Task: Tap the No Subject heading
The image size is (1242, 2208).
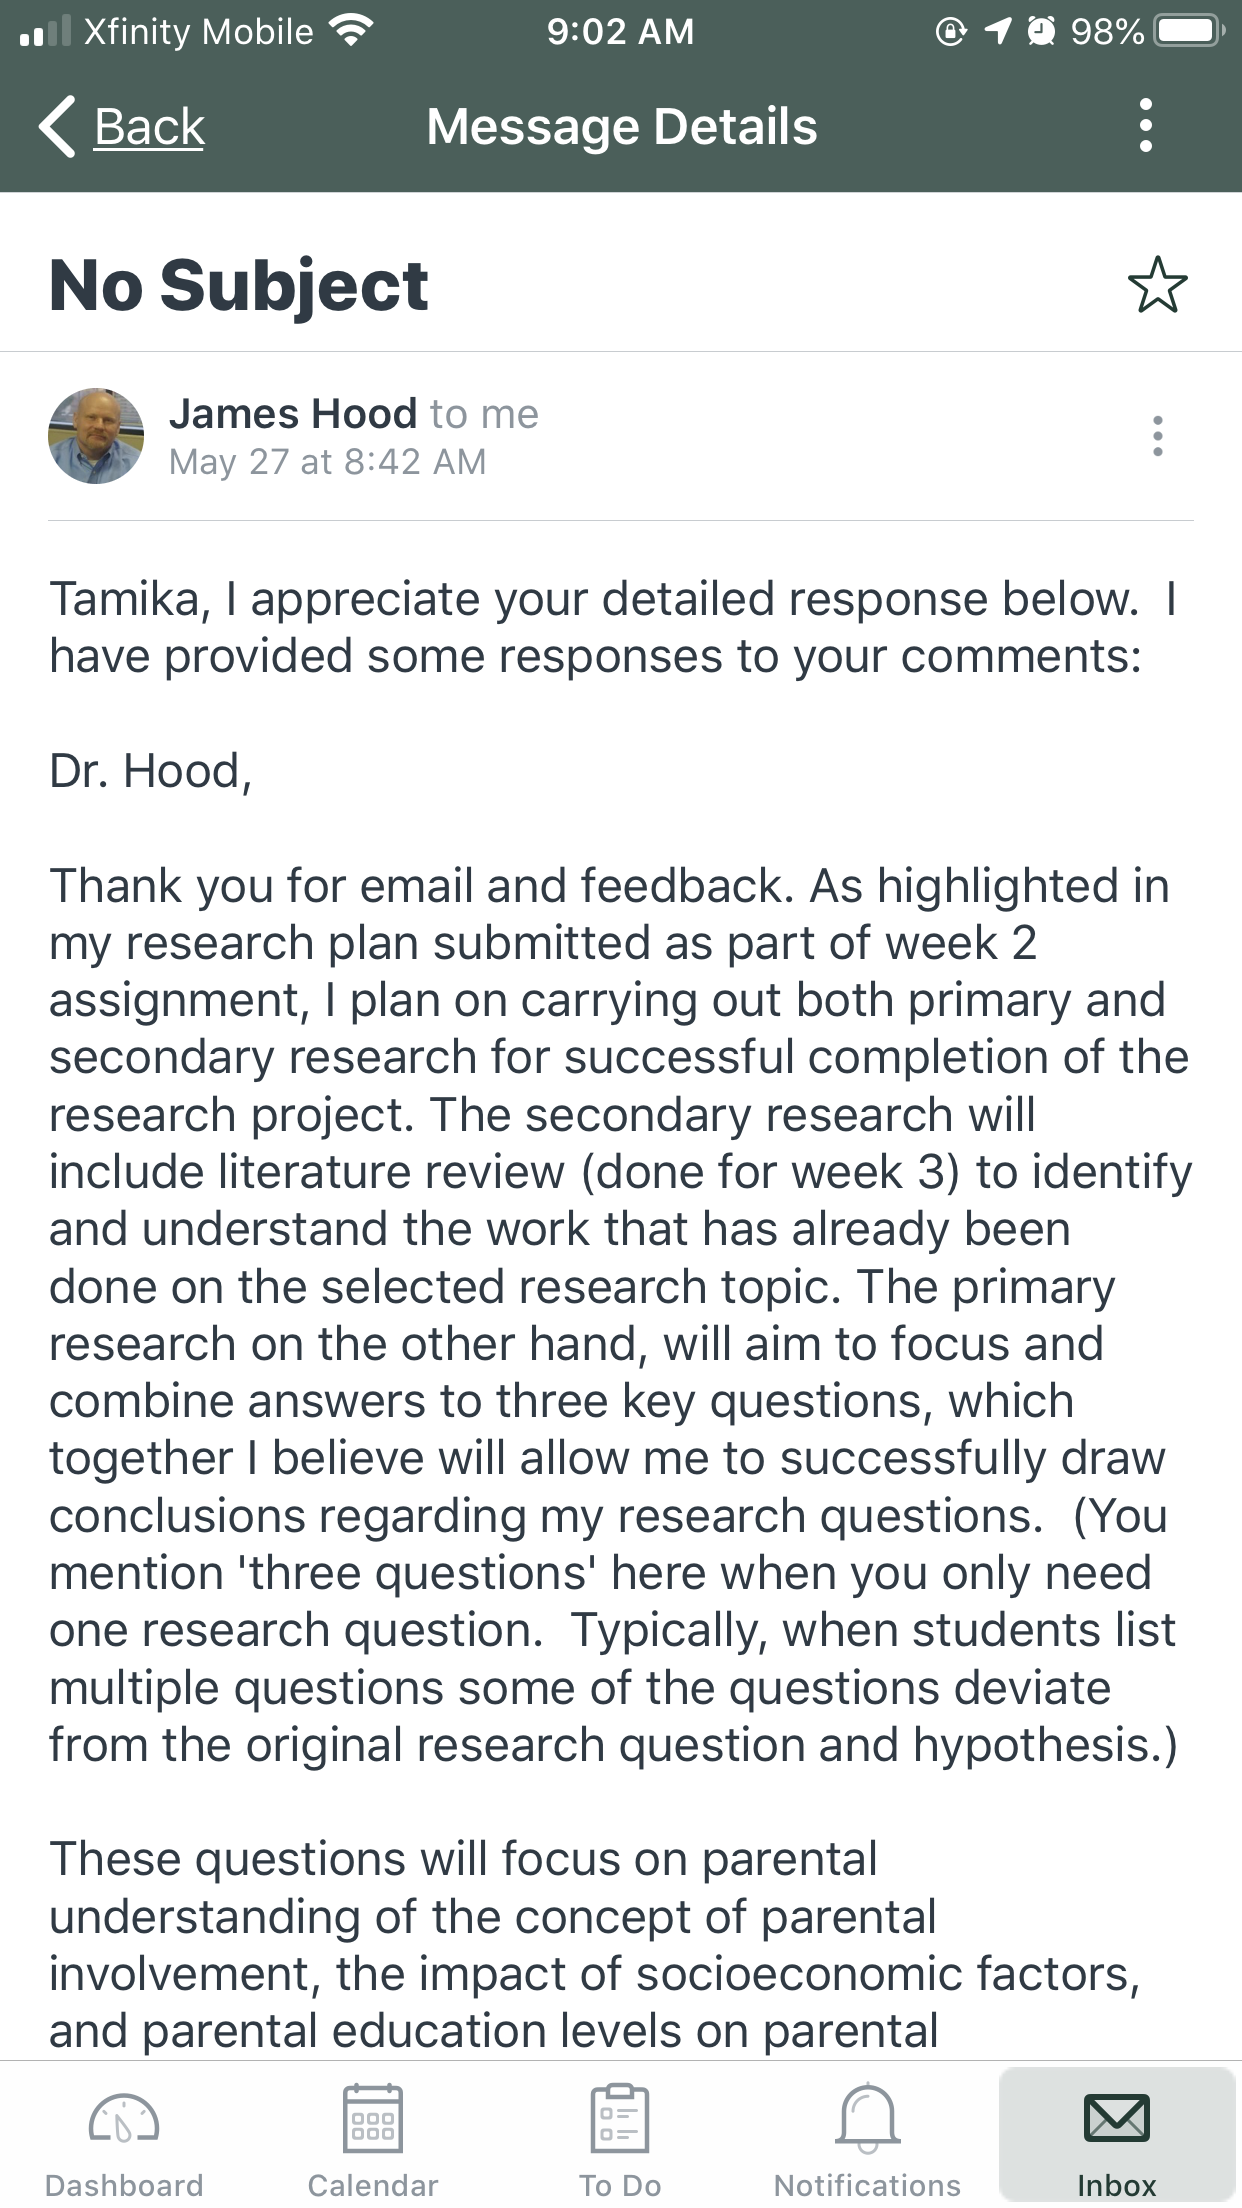Action: pyautogui.click(x=239, y=286)
